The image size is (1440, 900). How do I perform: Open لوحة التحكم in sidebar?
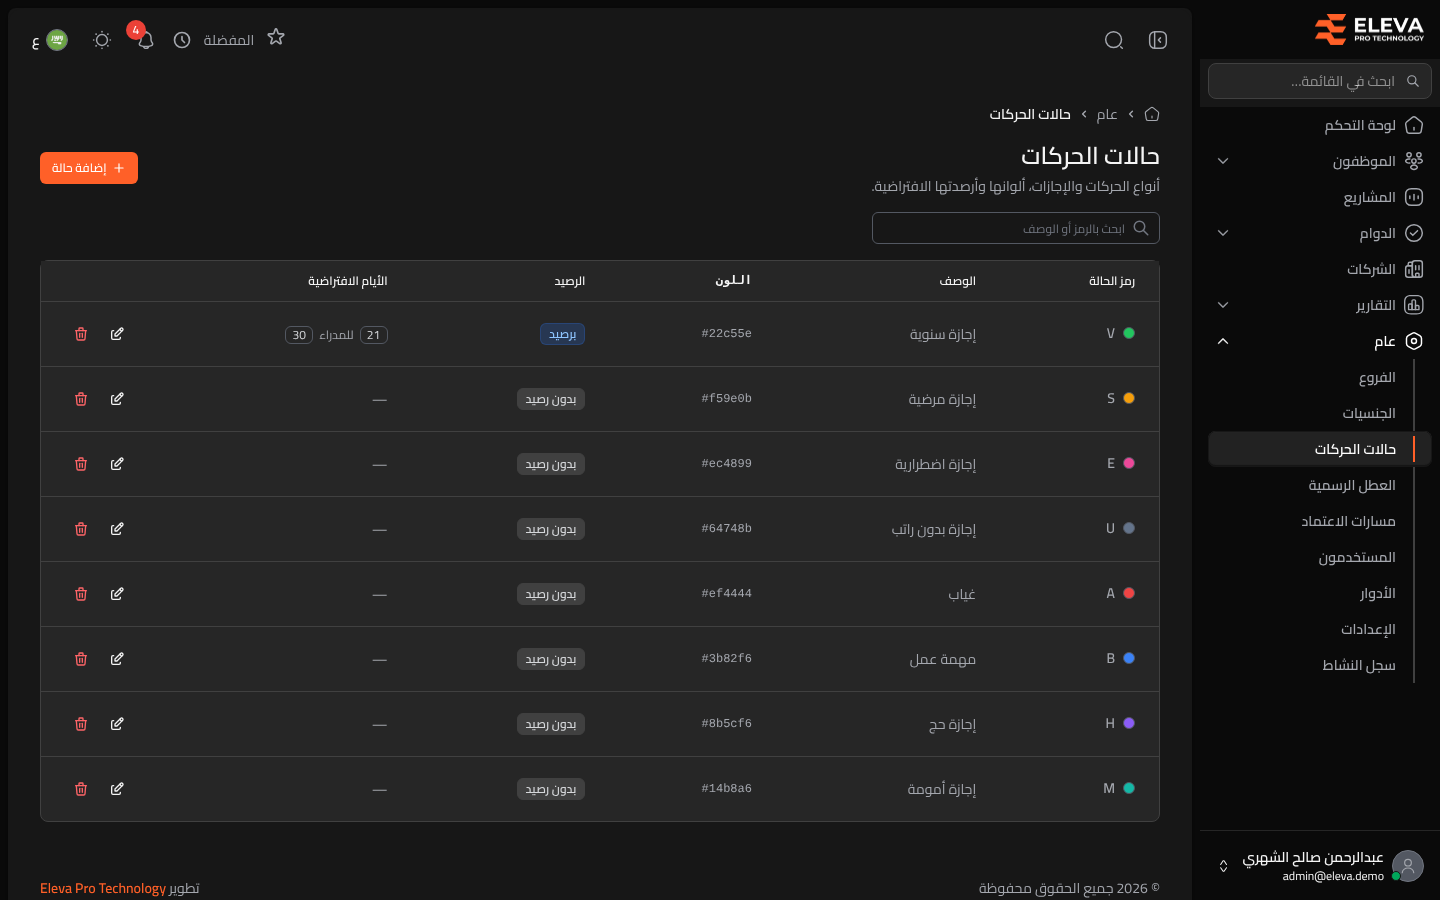(1320, 125)
